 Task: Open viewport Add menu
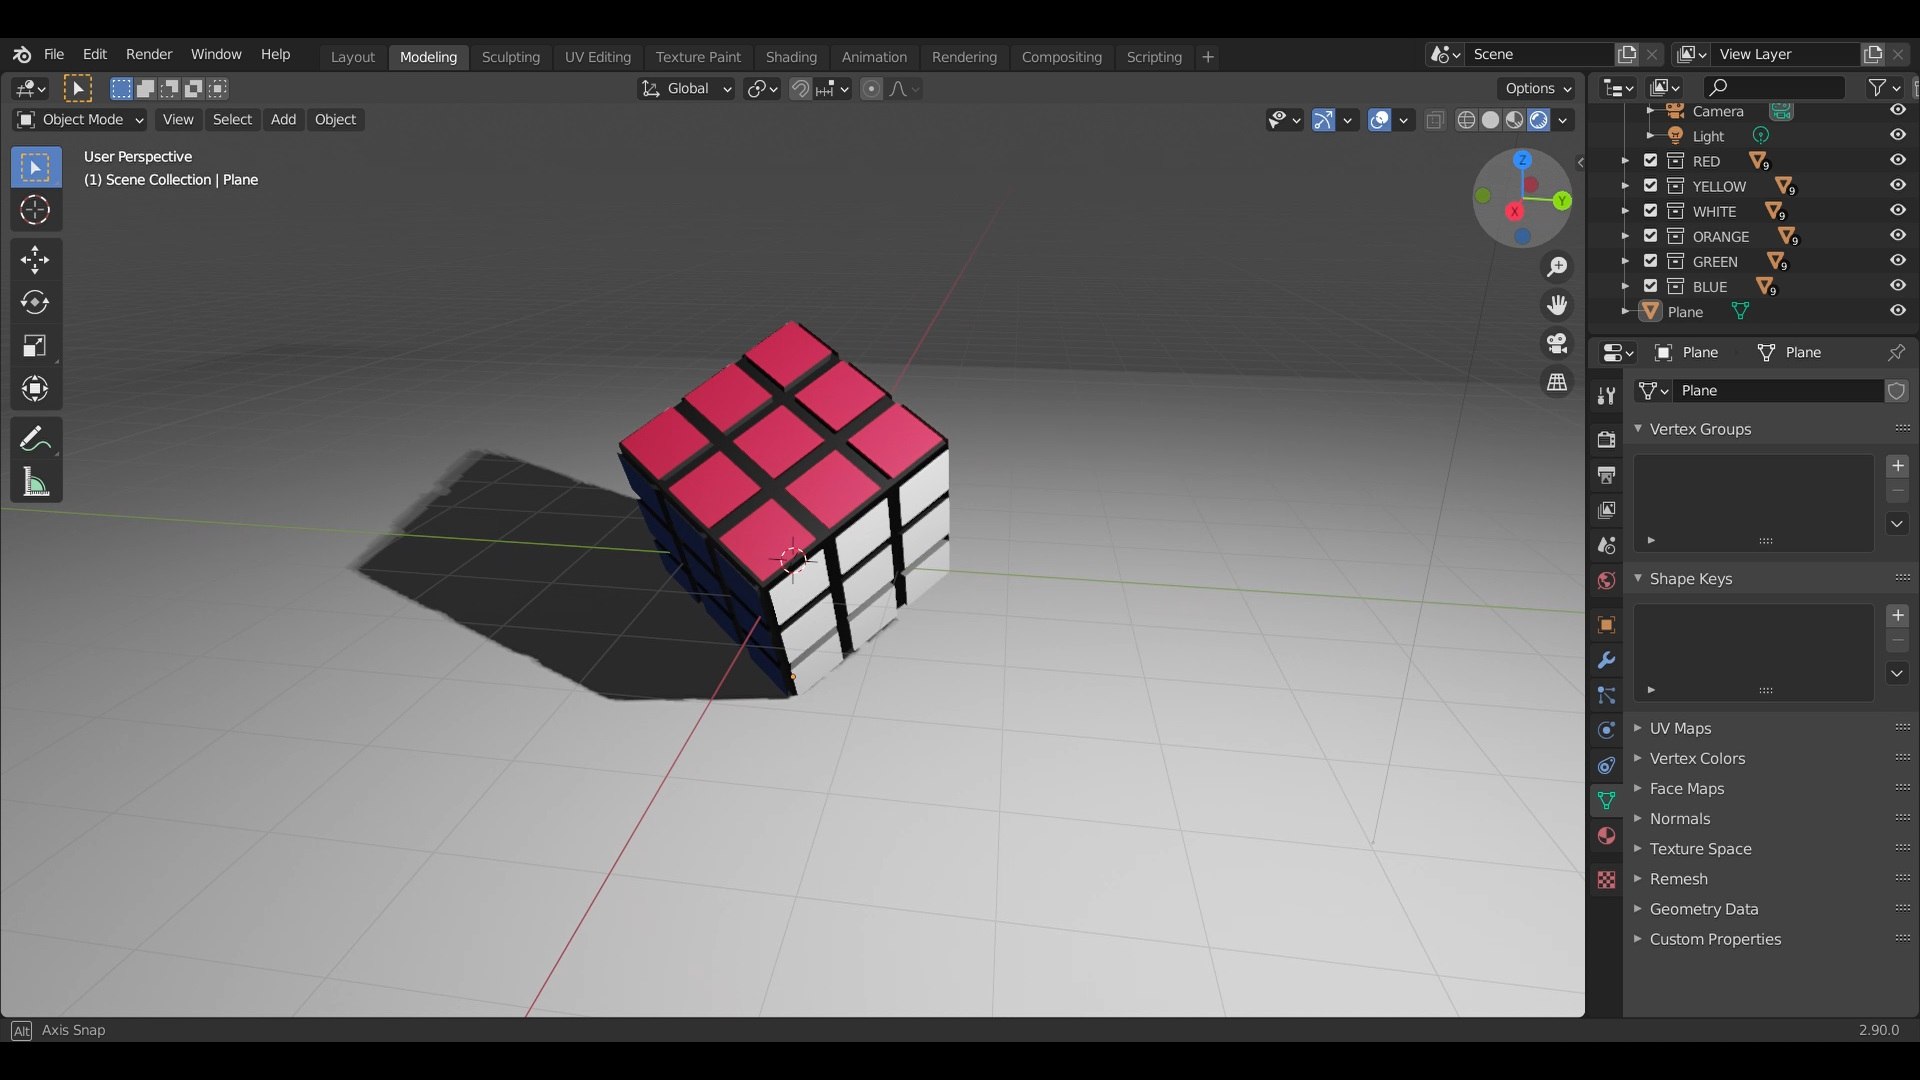coord(284,120)
